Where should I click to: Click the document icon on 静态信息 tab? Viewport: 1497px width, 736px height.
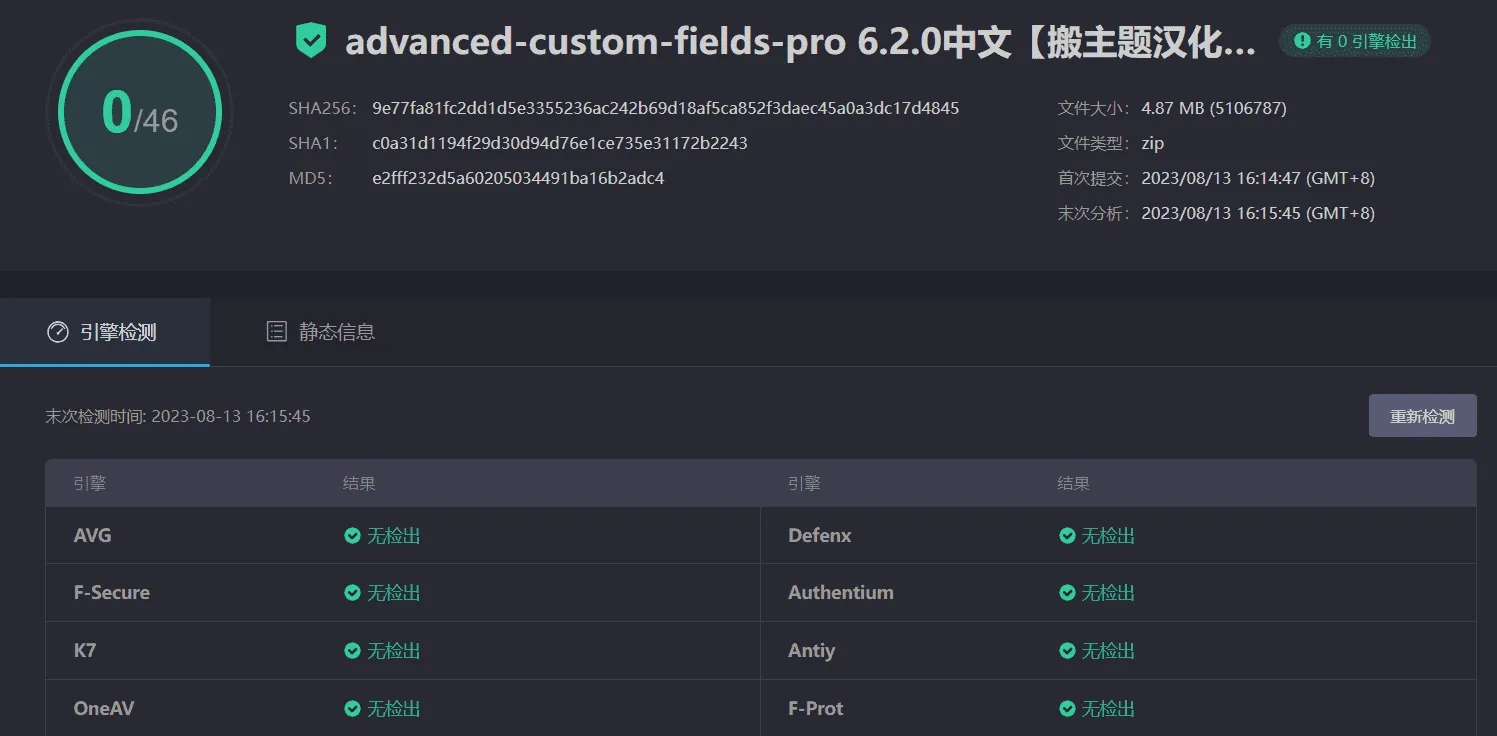(x=277, y=332)
